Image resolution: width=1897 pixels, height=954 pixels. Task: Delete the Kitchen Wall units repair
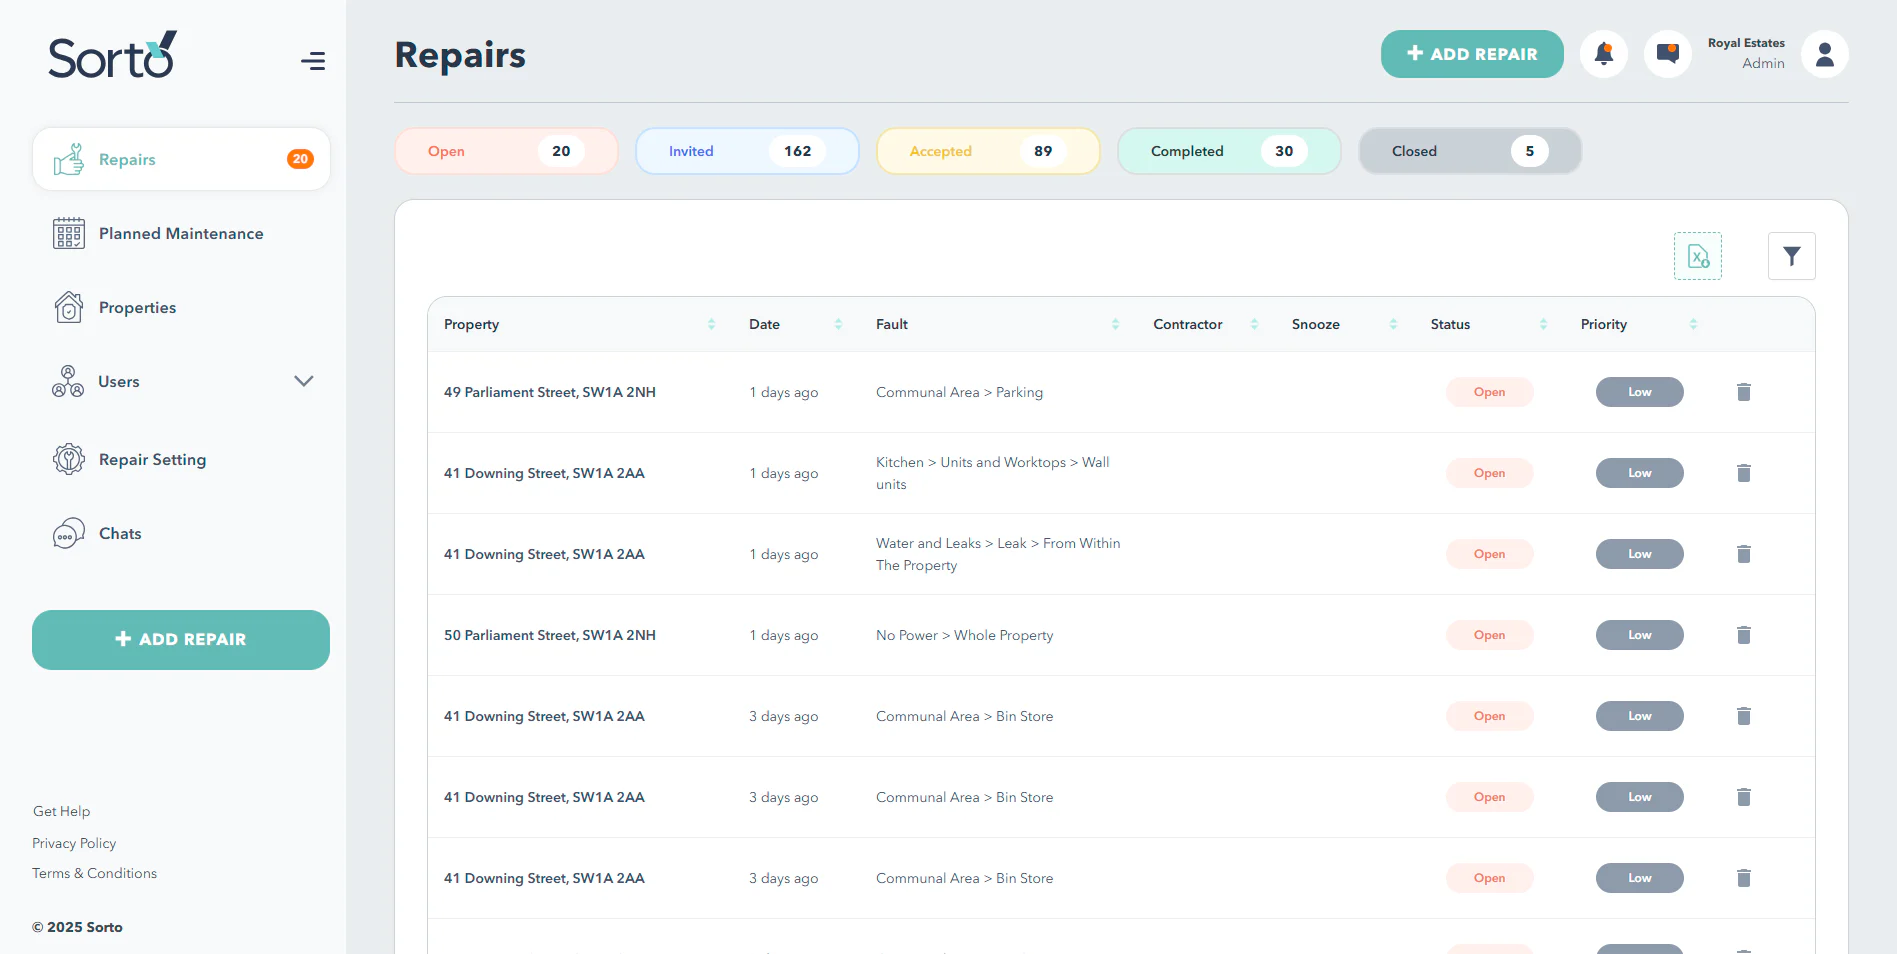(x=1744, y=473)
